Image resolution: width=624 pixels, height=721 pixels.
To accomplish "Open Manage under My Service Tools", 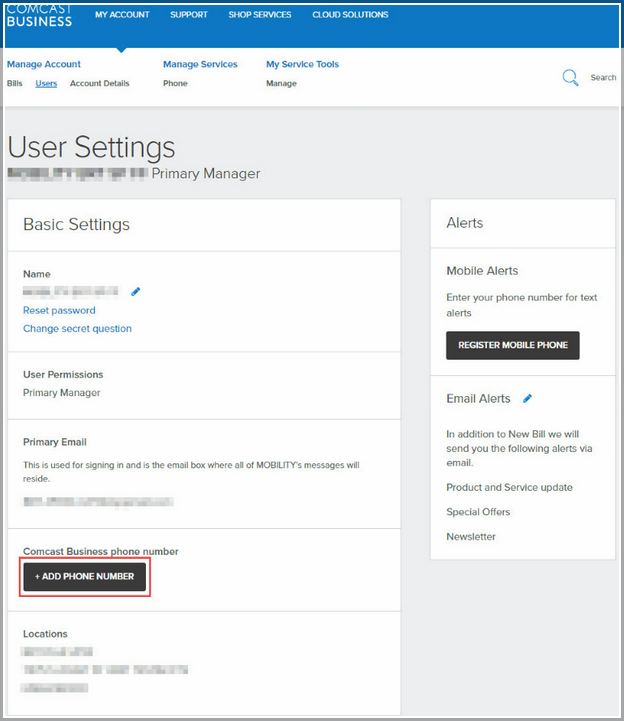I will pyautogui.click(x=281, y=83).
